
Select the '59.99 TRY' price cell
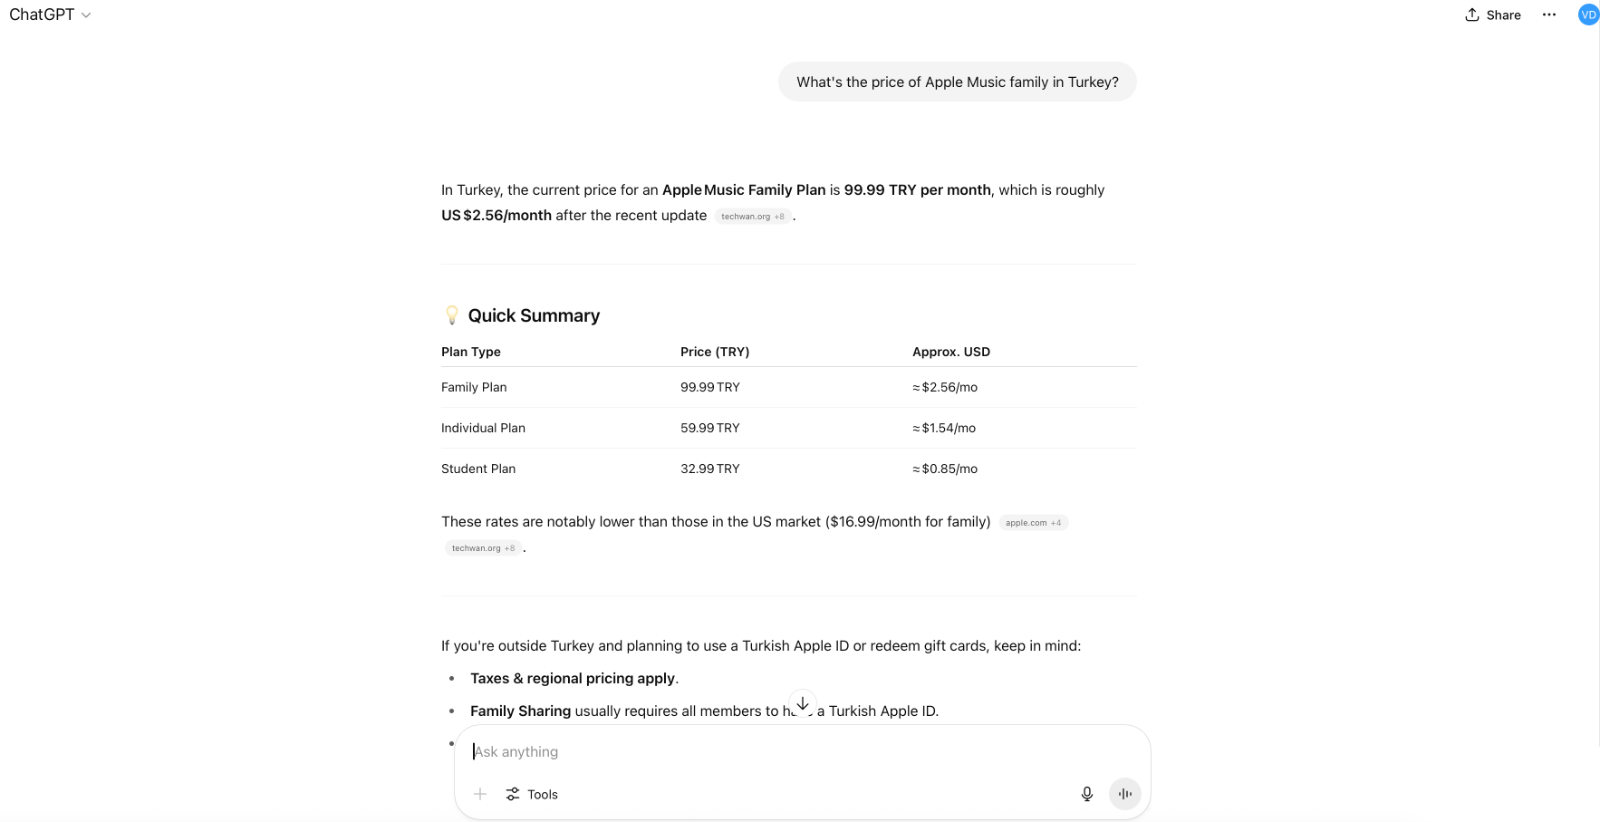pos(710,428)
